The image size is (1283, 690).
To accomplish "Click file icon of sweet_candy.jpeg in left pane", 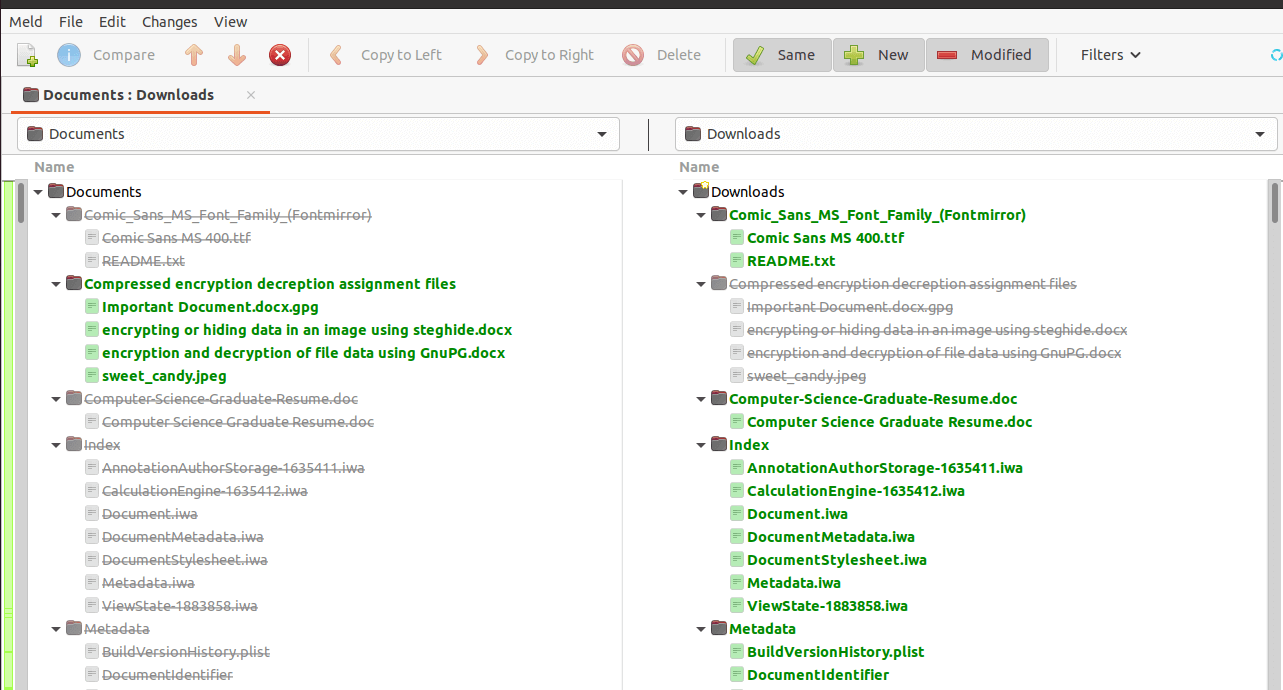I will tap(92, 376).
